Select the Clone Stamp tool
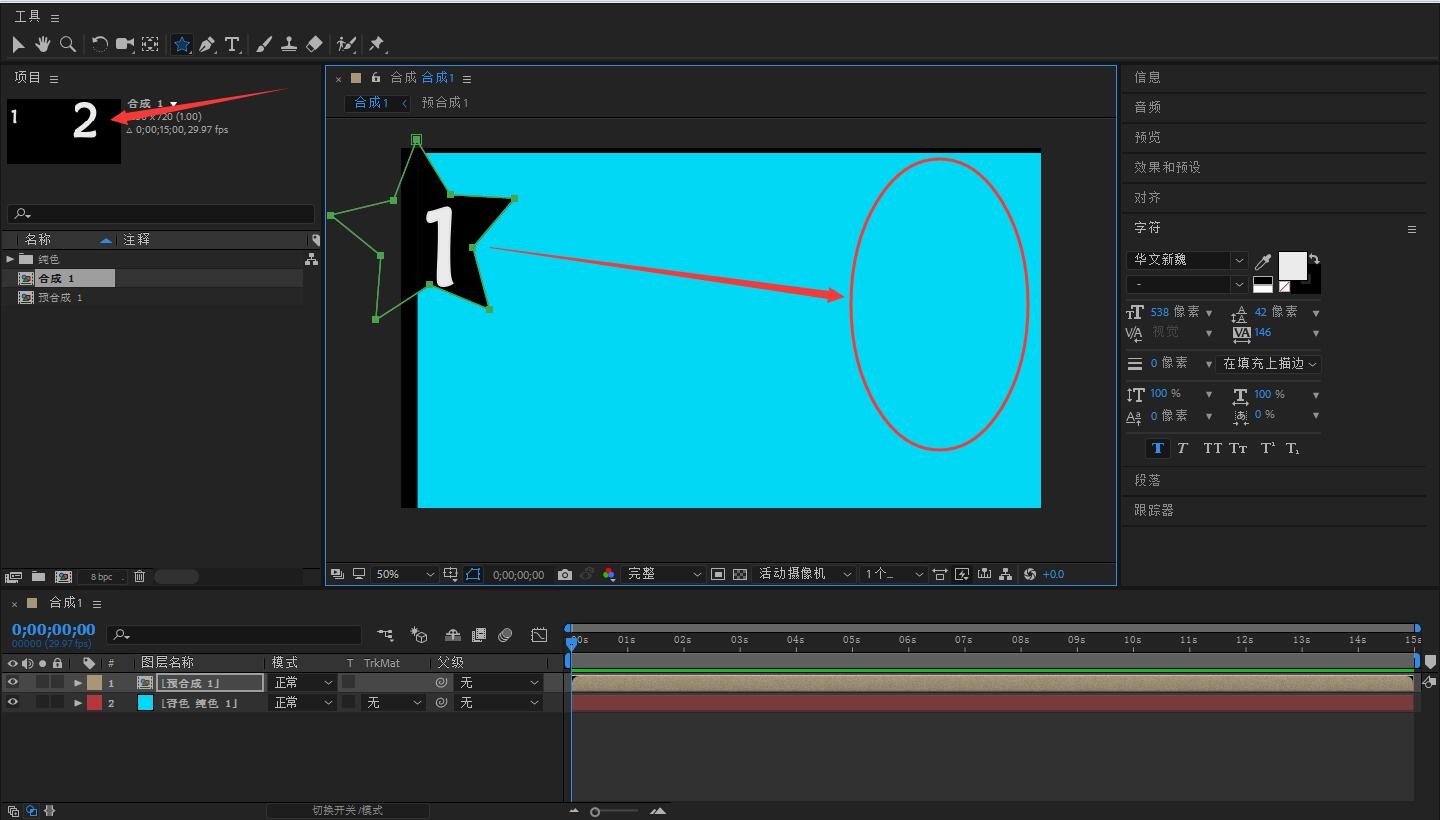The image size is (1440, 820). (289, 44)
